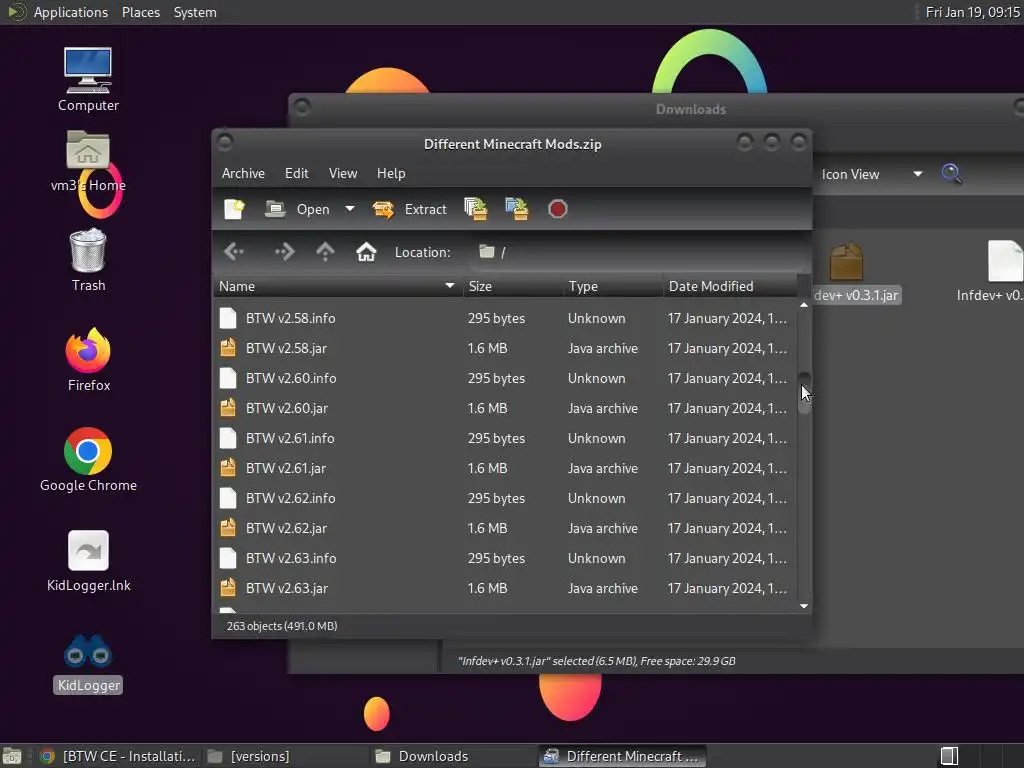The width and height of the screenshot is (1024, 768).
Task: Select the BTW v2.62.info entry
Action: click(505, 498)
